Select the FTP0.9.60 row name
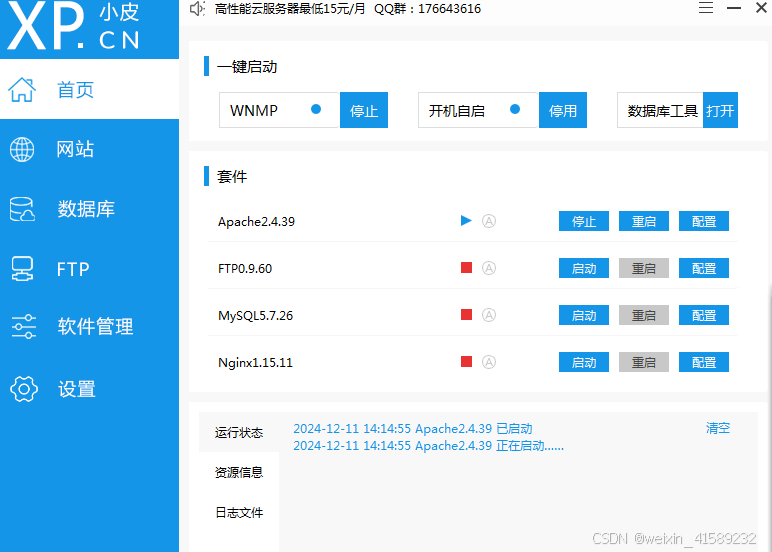Screen dimensions: 772x552 coord(245,268)
